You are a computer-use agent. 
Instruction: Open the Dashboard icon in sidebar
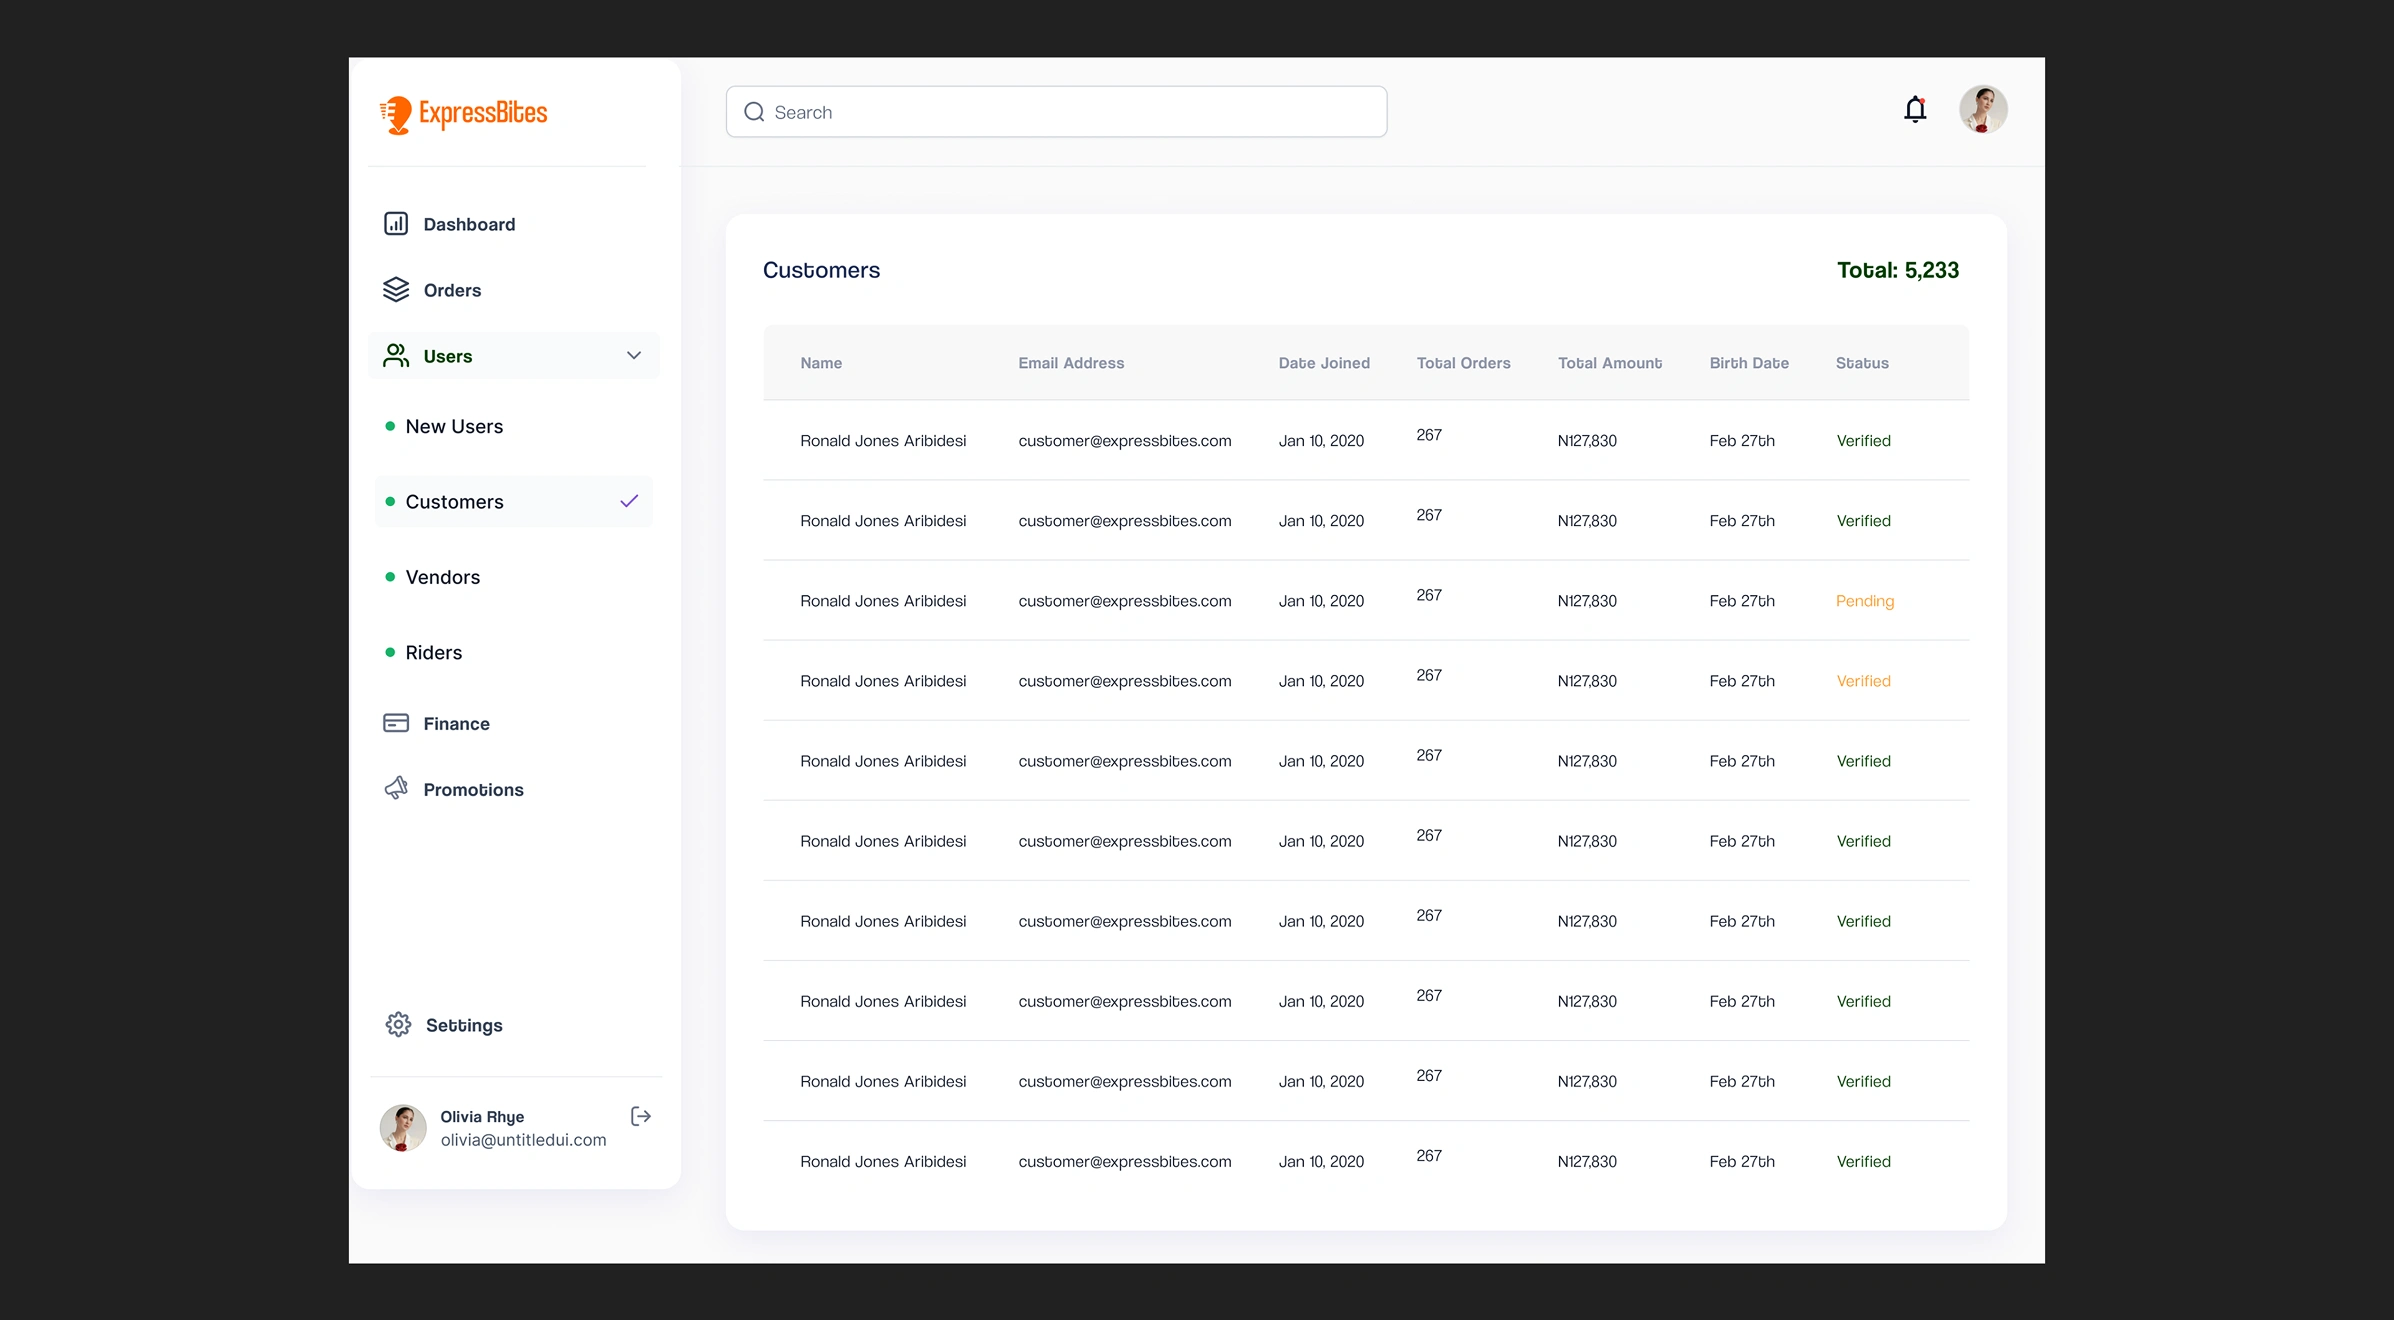point(396,224)
